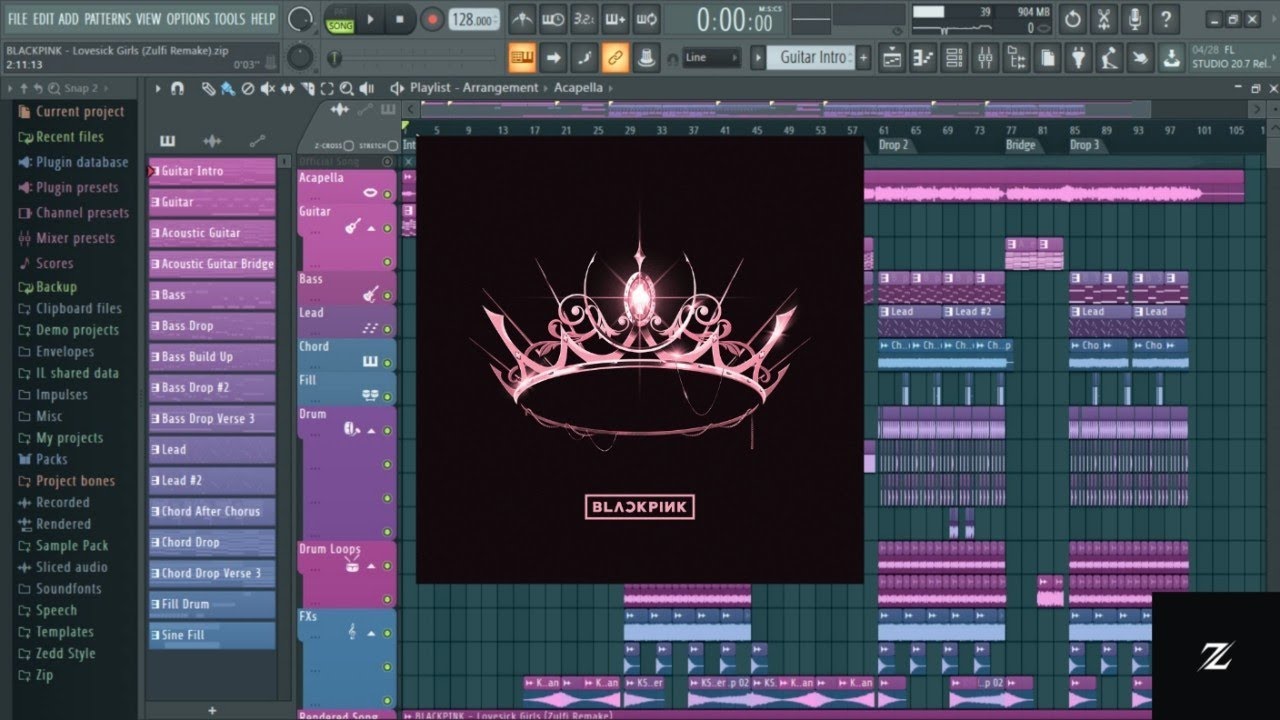
Task: Select the playlist Zoom magnifier tool
Action: click(348, 88)
